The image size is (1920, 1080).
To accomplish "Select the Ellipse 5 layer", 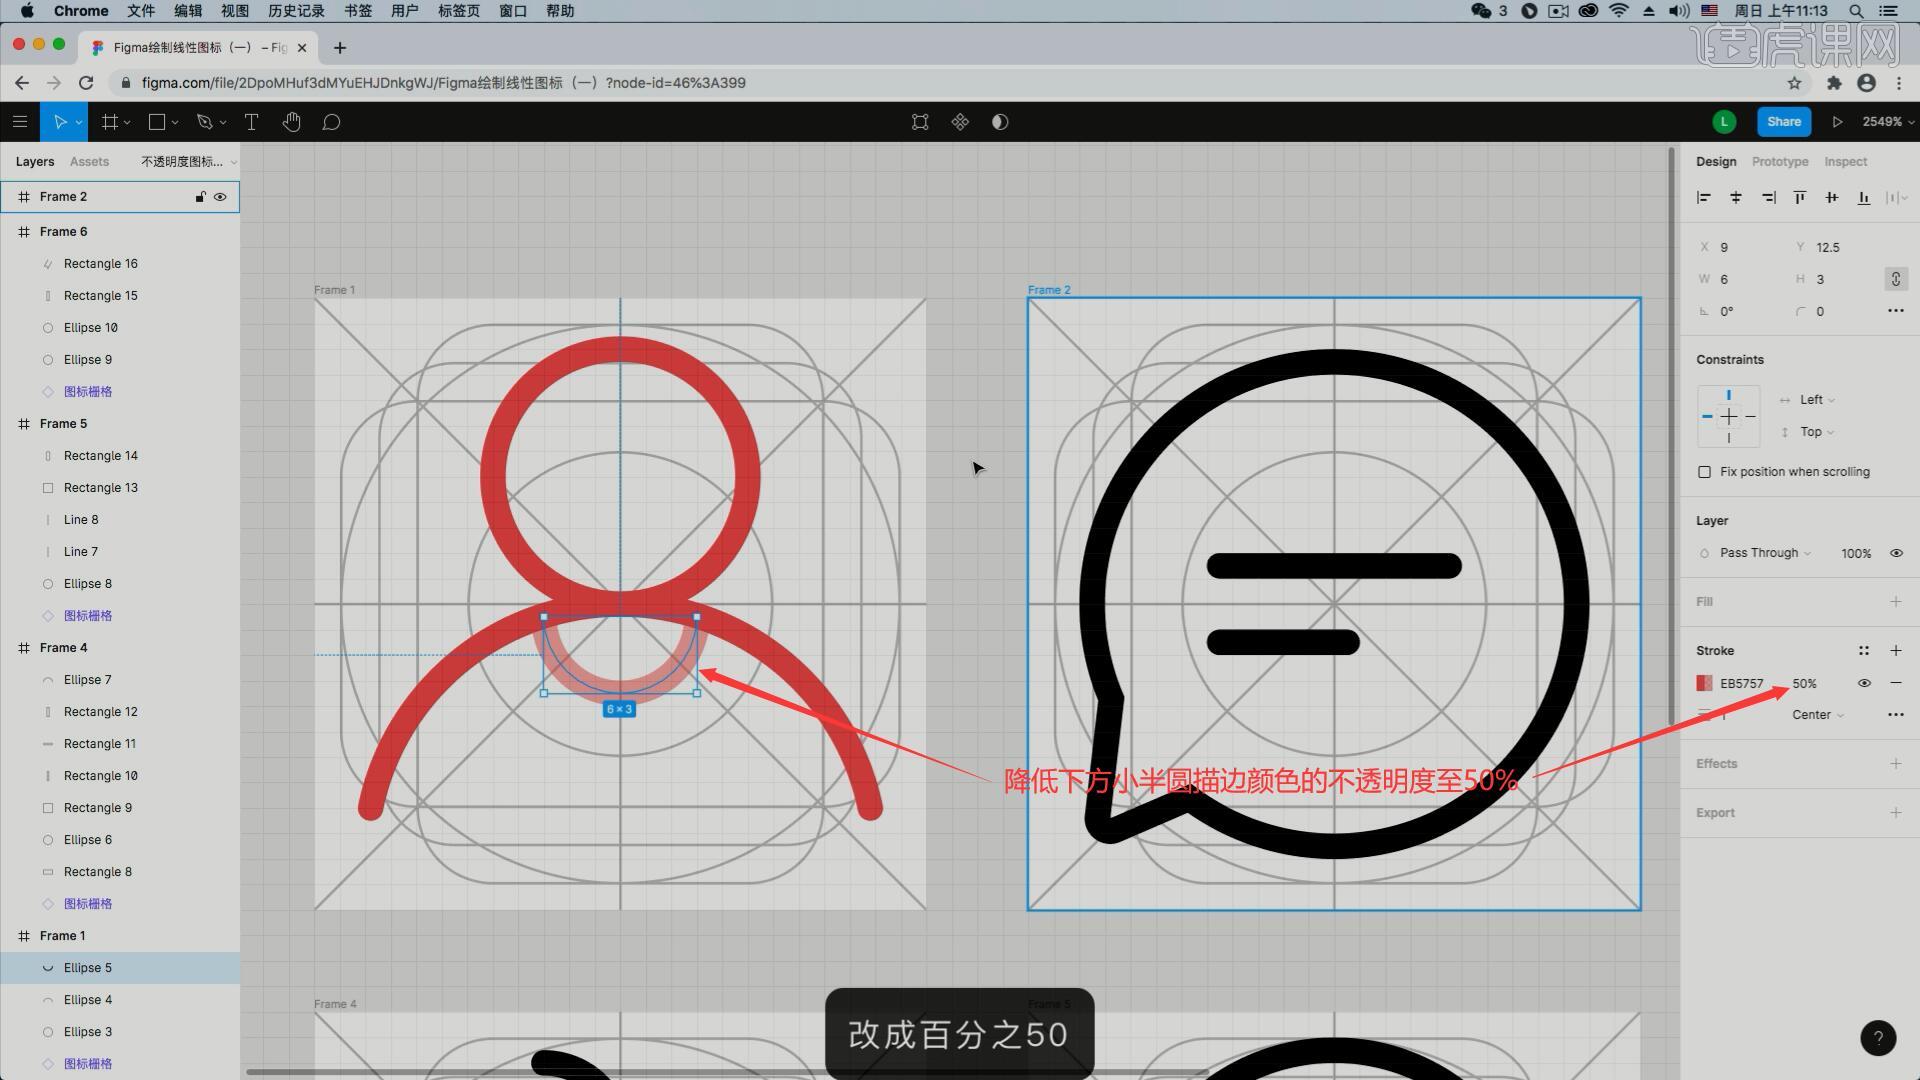I will (120, 968).
